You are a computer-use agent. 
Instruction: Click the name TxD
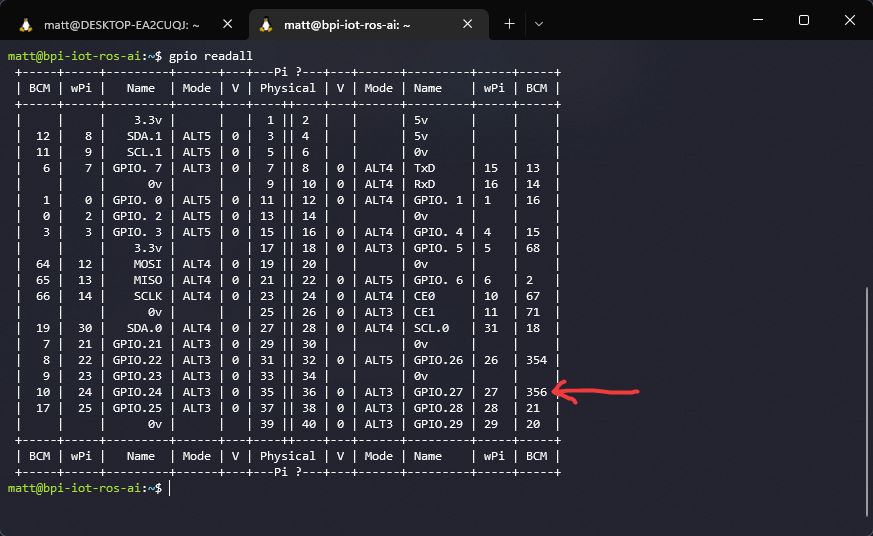(x=424, y=168)
